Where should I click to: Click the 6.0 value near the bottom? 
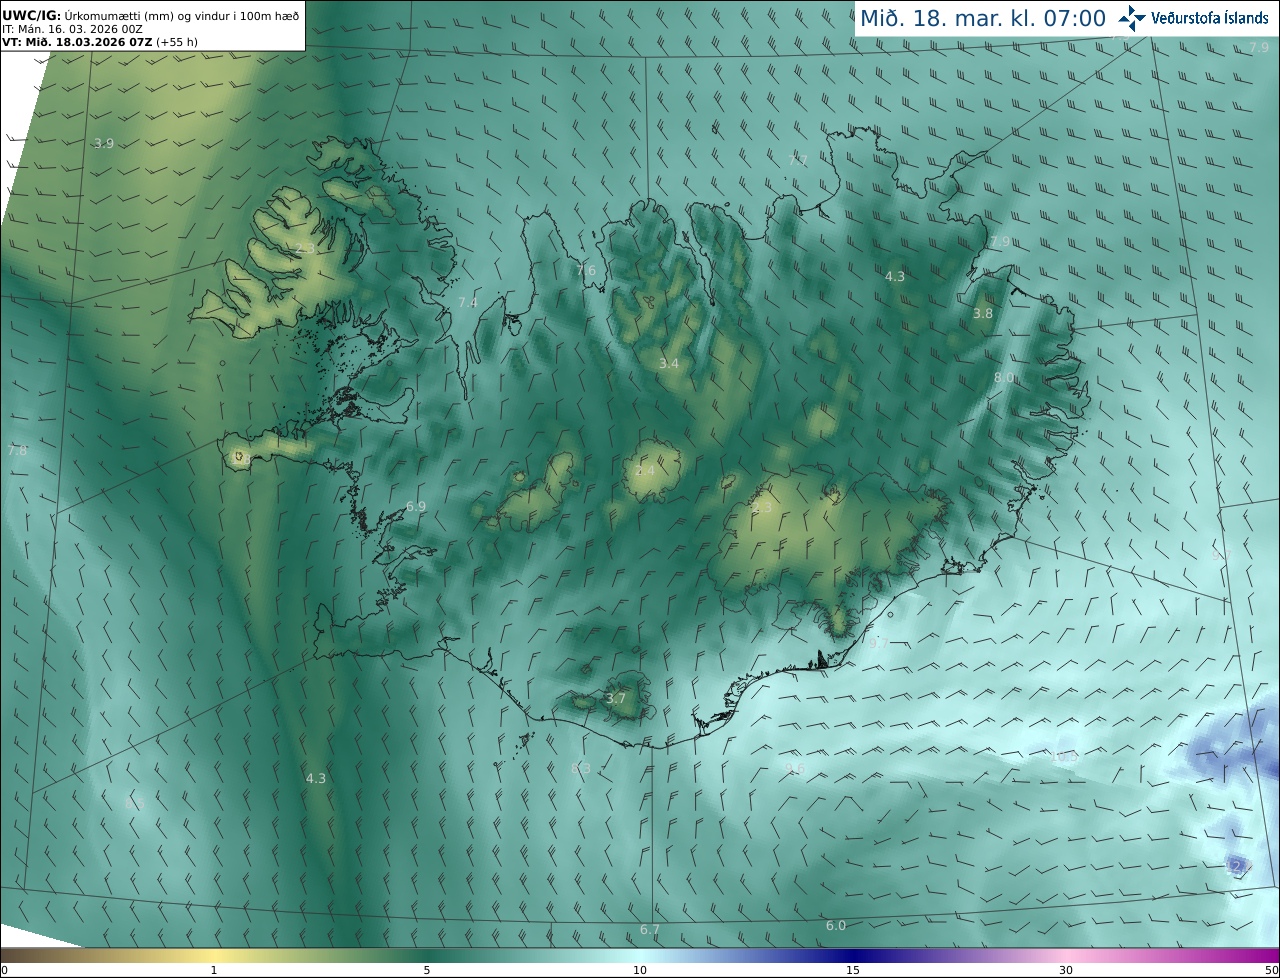836,926
